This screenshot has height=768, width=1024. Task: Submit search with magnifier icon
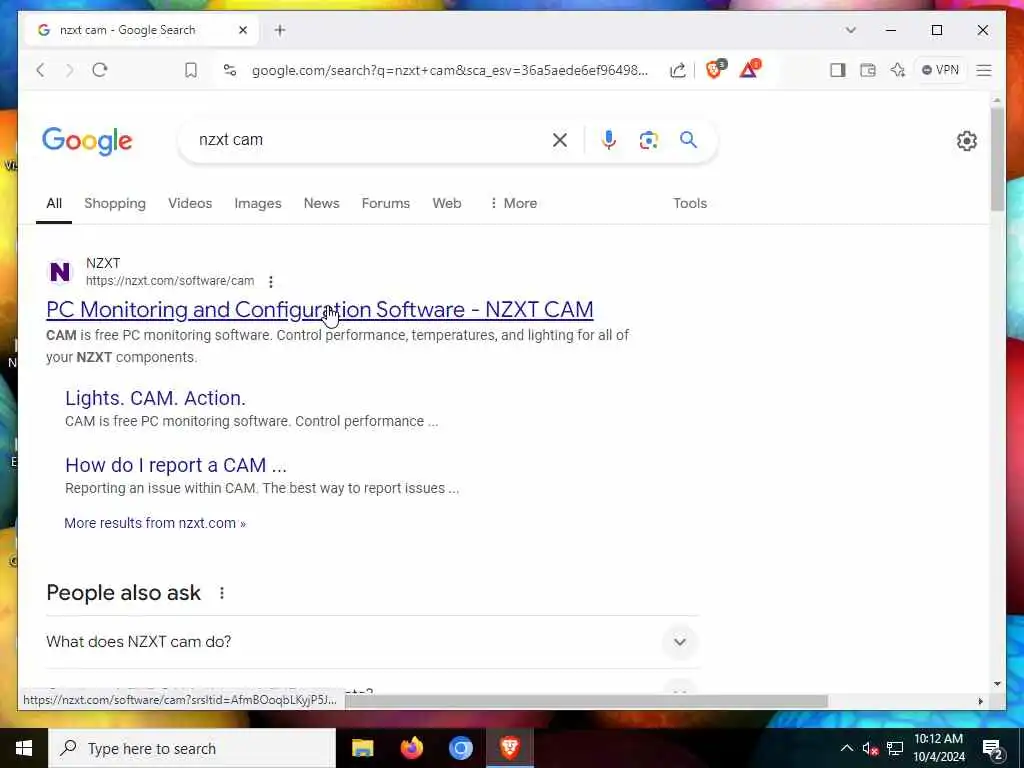click(x=688, y=140)
